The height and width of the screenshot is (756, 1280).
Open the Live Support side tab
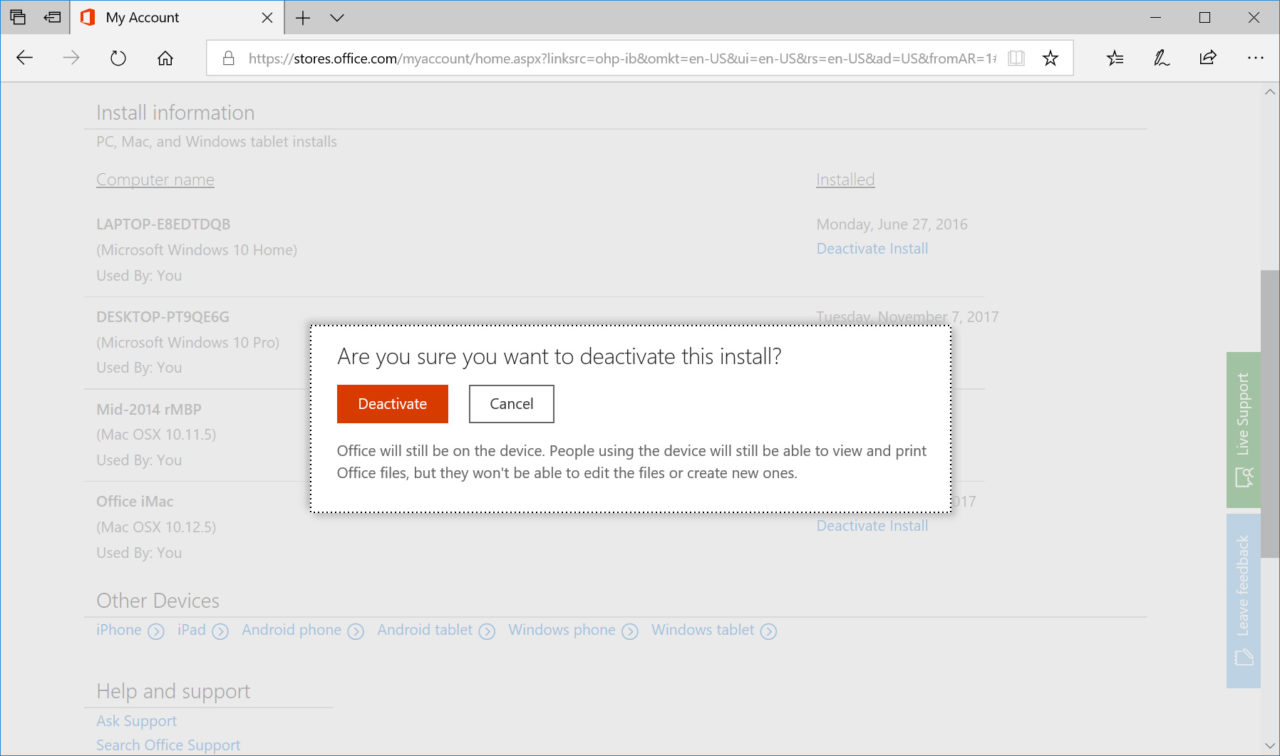(x=1243, y=430)
